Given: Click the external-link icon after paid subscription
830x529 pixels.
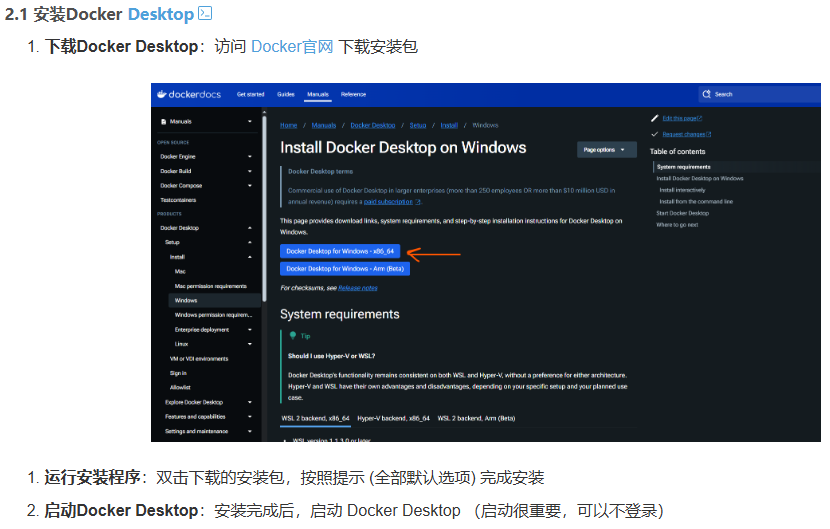Looking at the screenshot, I should point(418,202).
